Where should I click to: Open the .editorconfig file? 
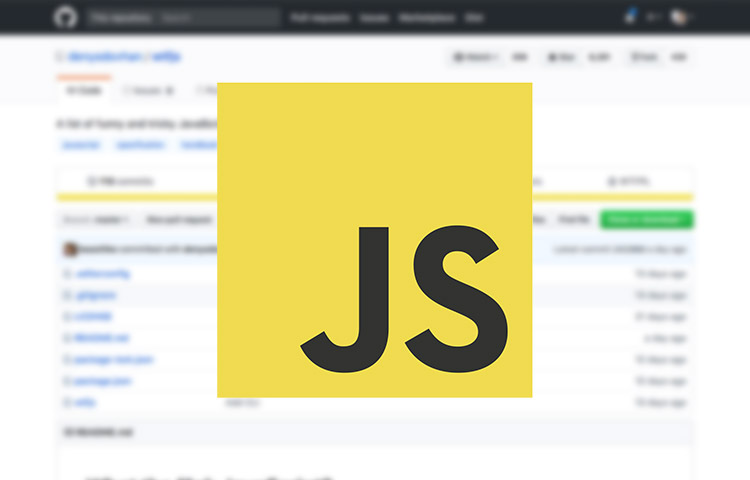[x=102, y=273]
